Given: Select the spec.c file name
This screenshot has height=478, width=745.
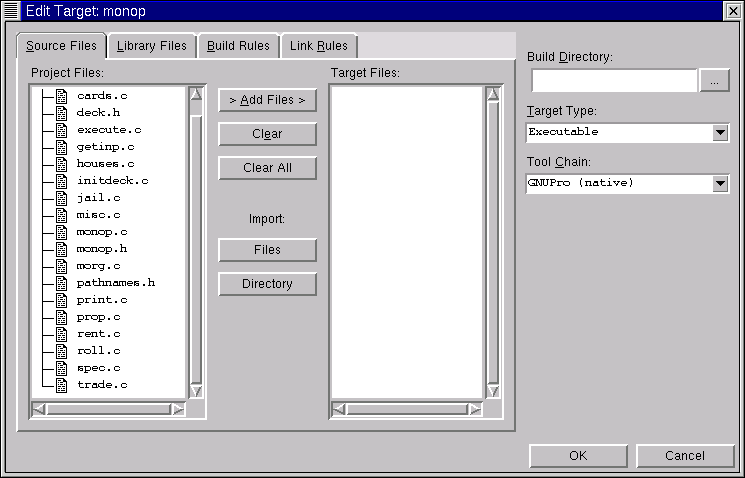Looking at the screenshot, I should click(x=98, y=368).
